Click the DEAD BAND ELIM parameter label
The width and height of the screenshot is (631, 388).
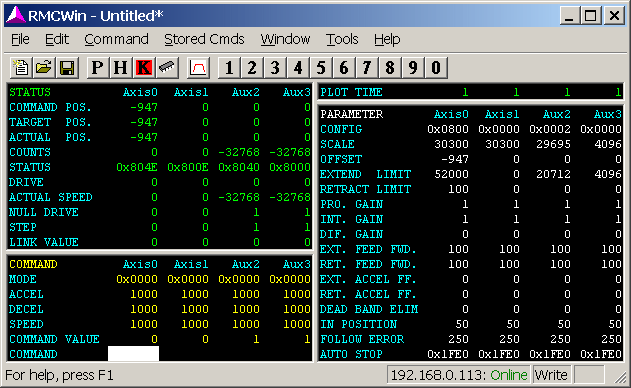pyautogui.click(x=369, y=309)
